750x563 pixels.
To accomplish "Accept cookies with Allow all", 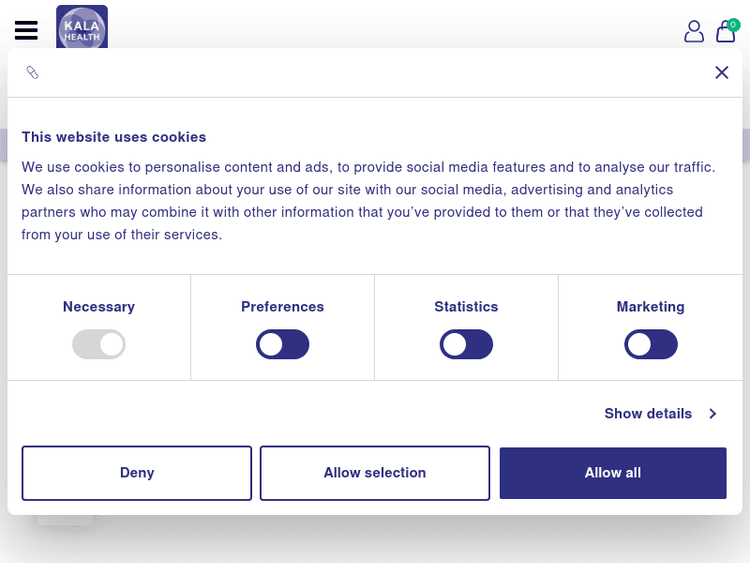I will [613, 473].
